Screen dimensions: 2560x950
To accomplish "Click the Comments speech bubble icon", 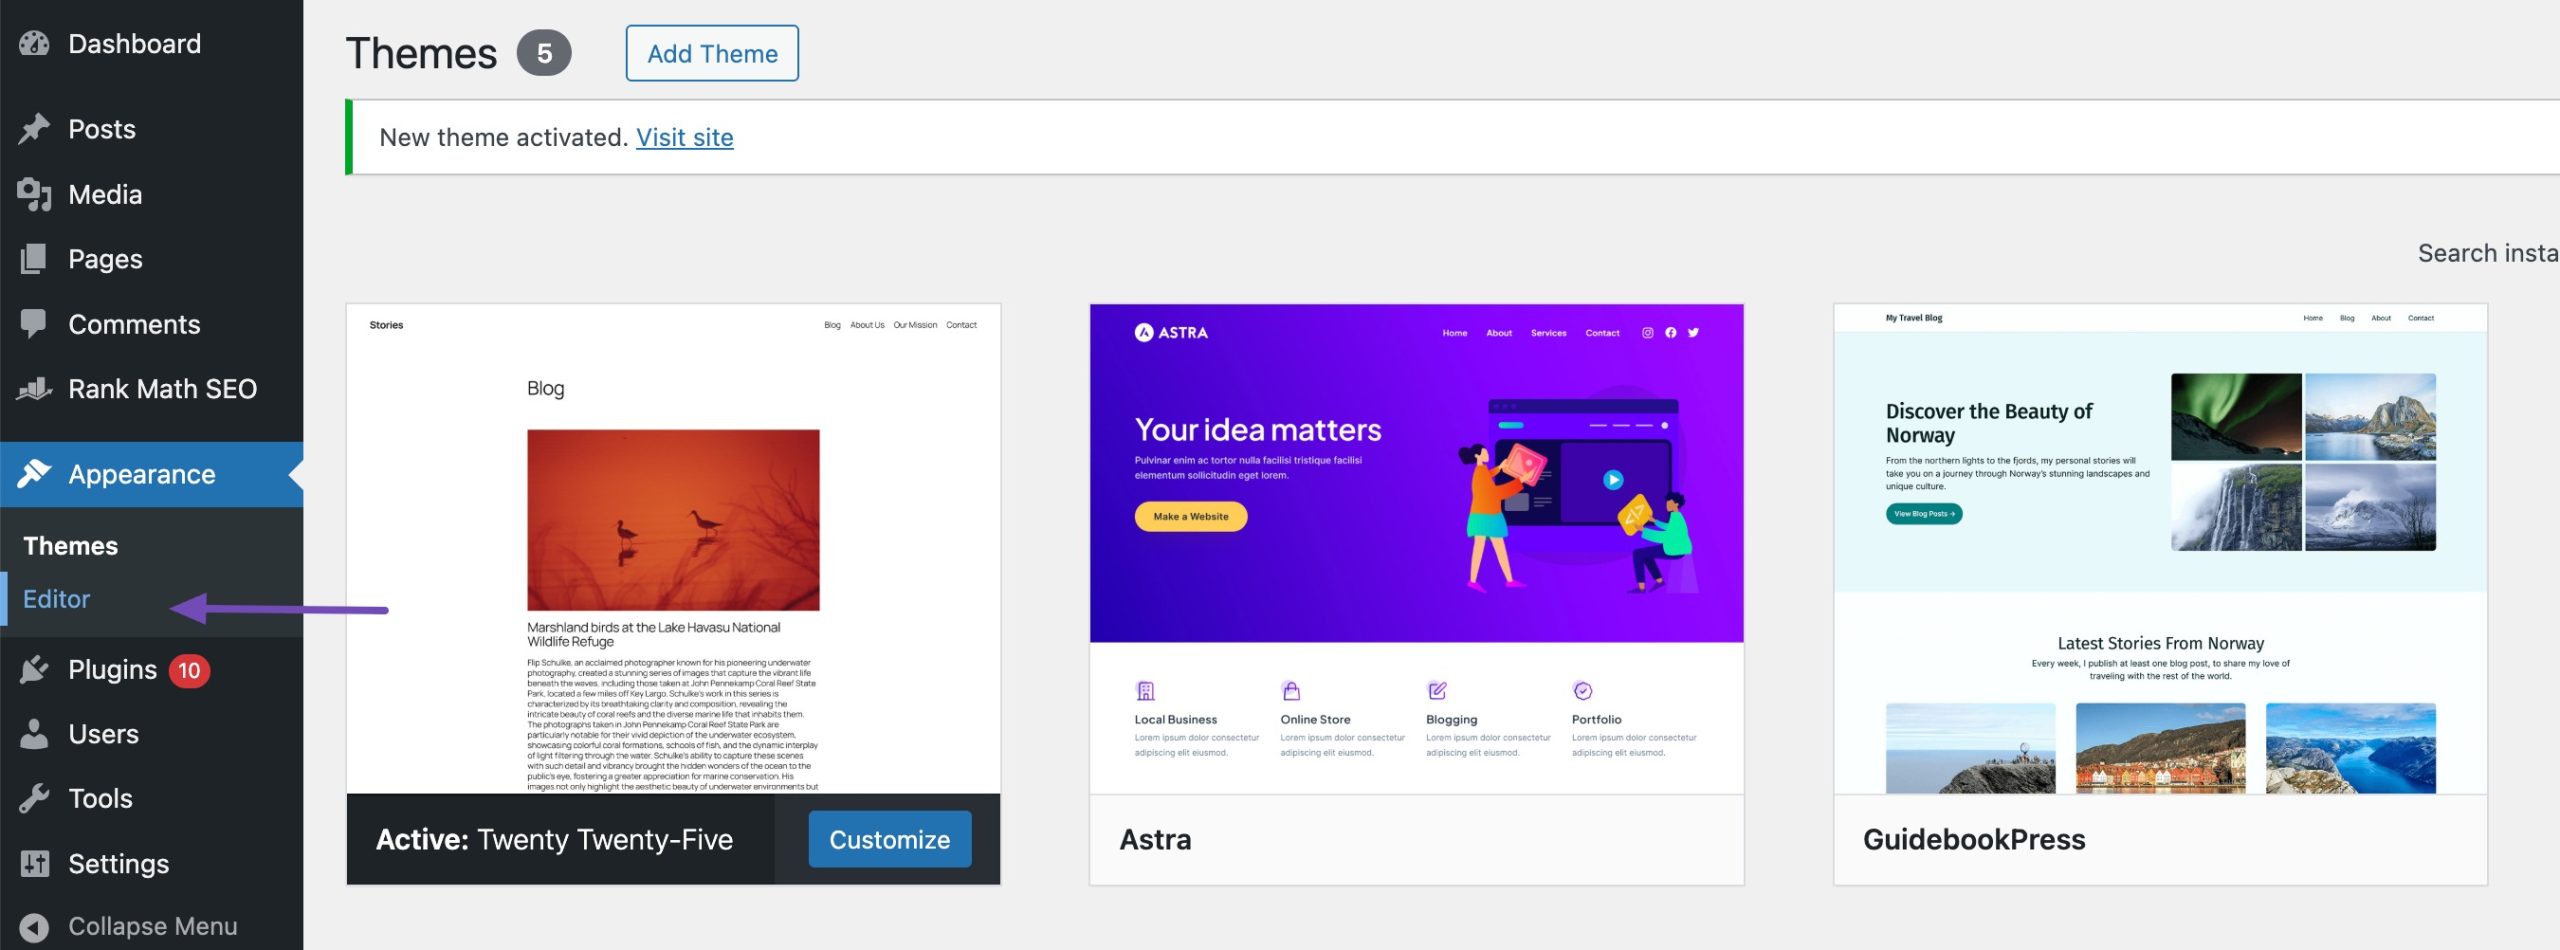I will pyautogui.click(x=34, y=324).
